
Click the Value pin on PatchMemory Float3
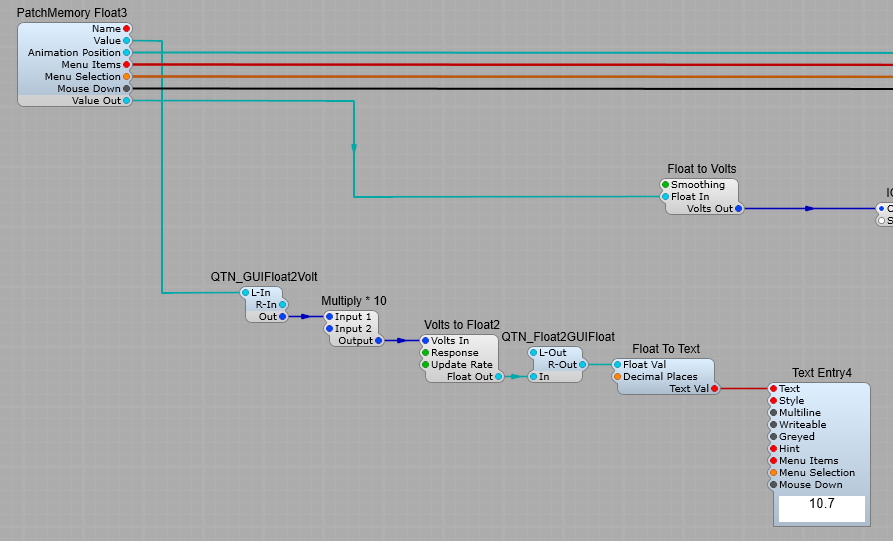126,41
